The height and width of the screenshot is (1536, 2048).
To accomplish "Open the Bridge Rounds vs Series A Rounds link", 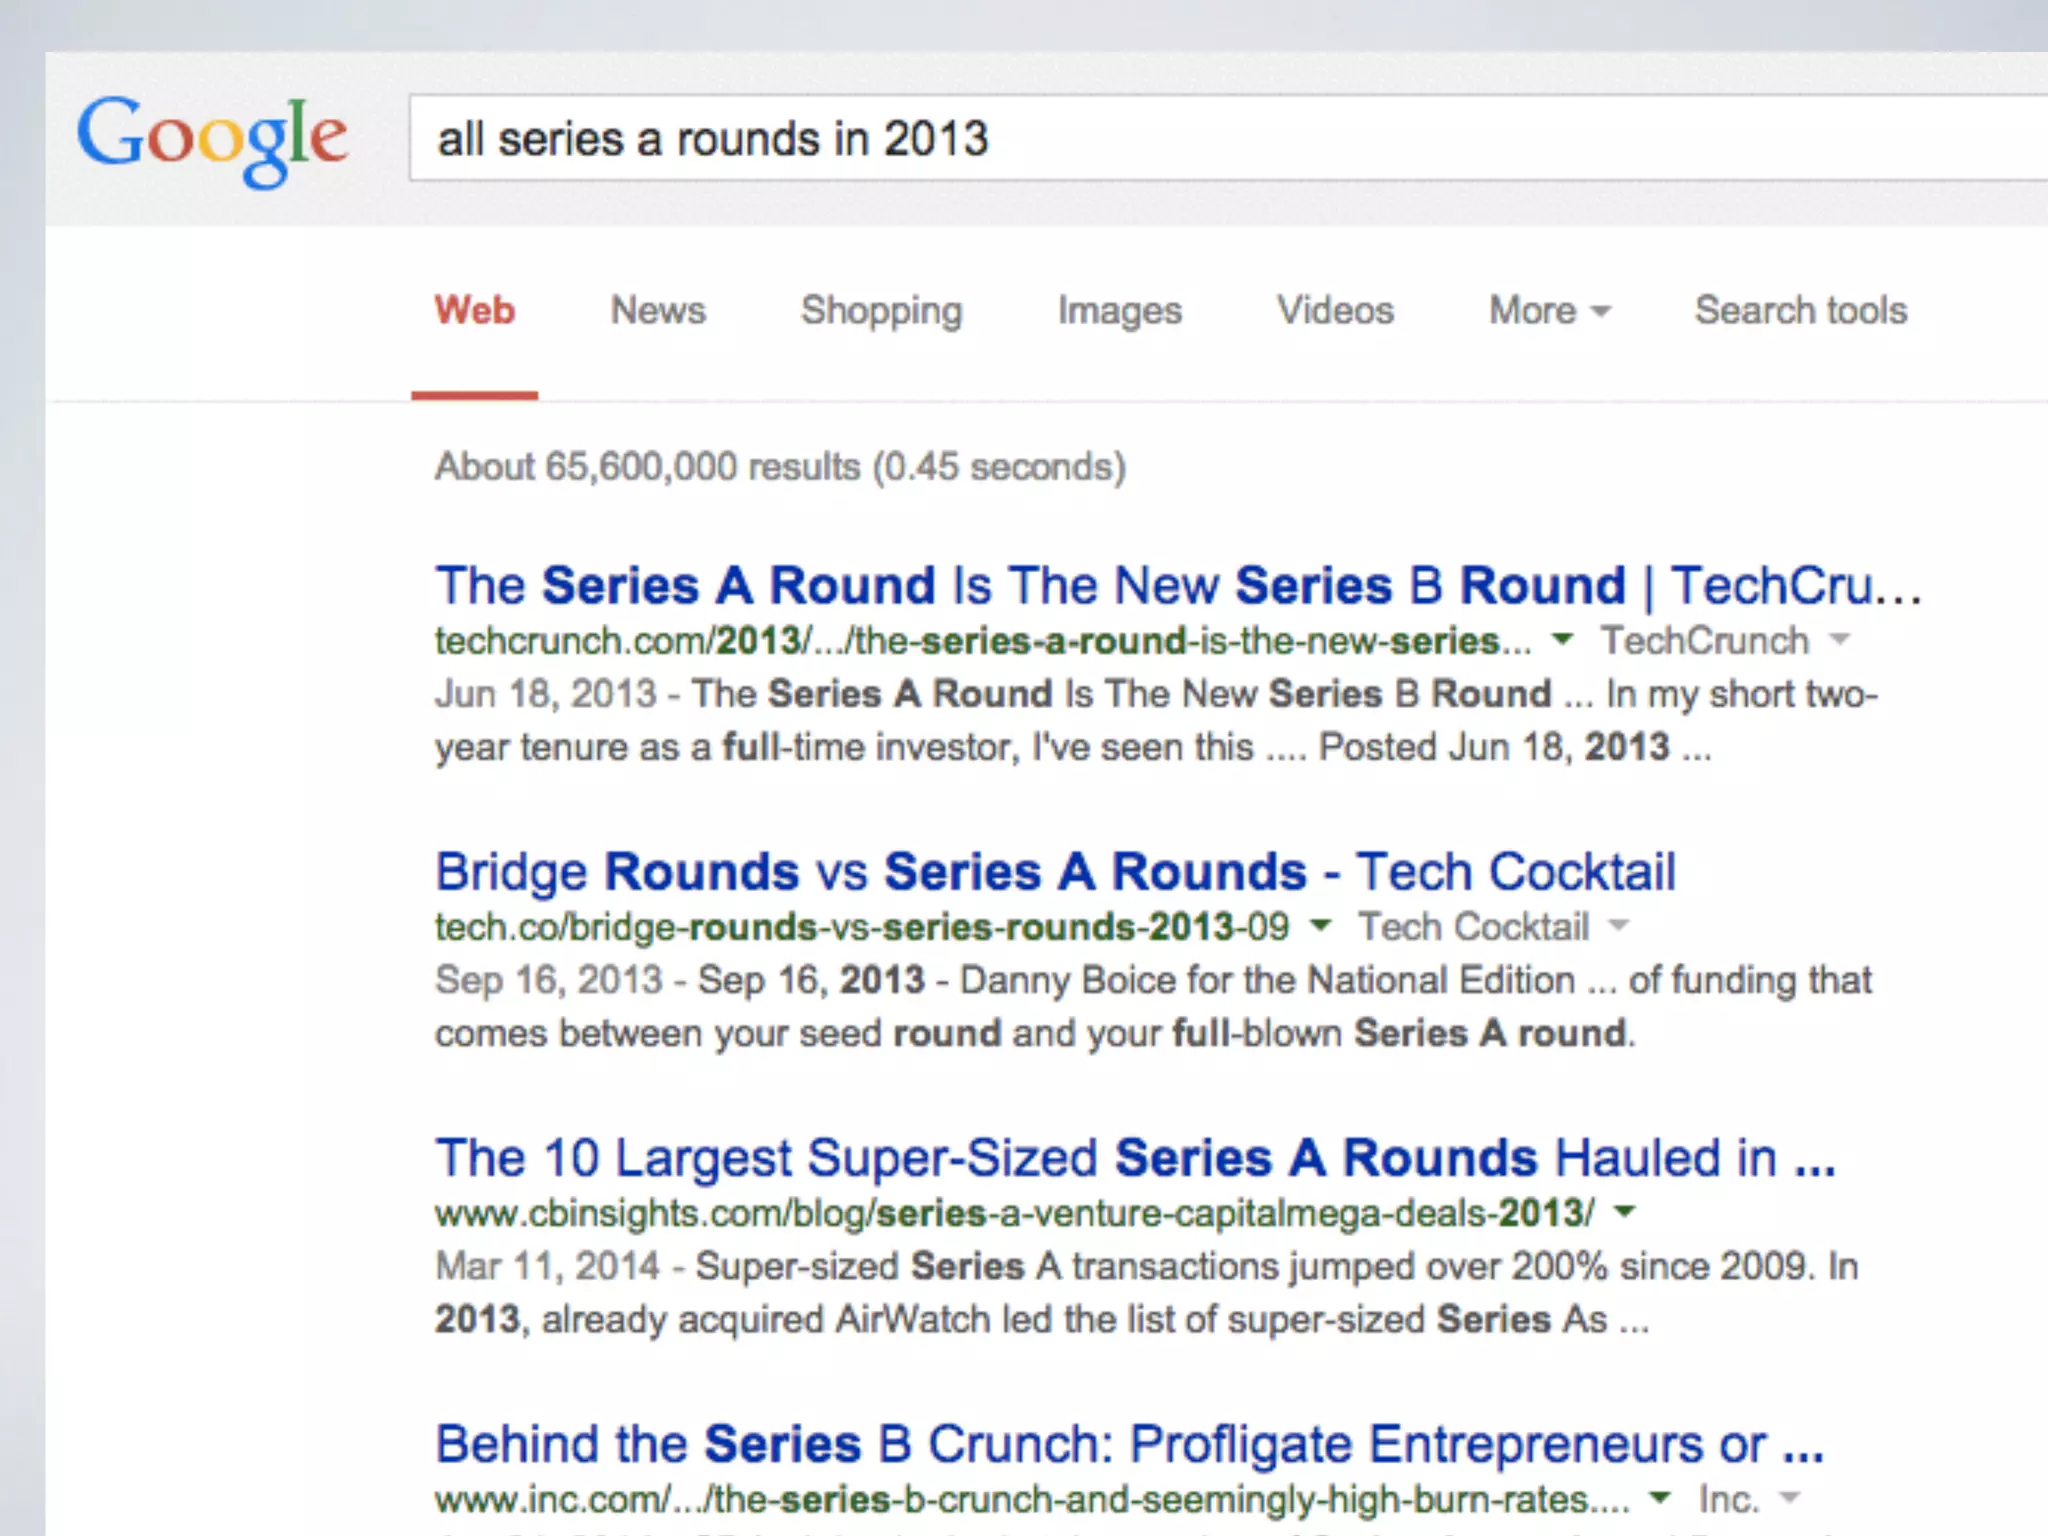I will [1054, 871].
